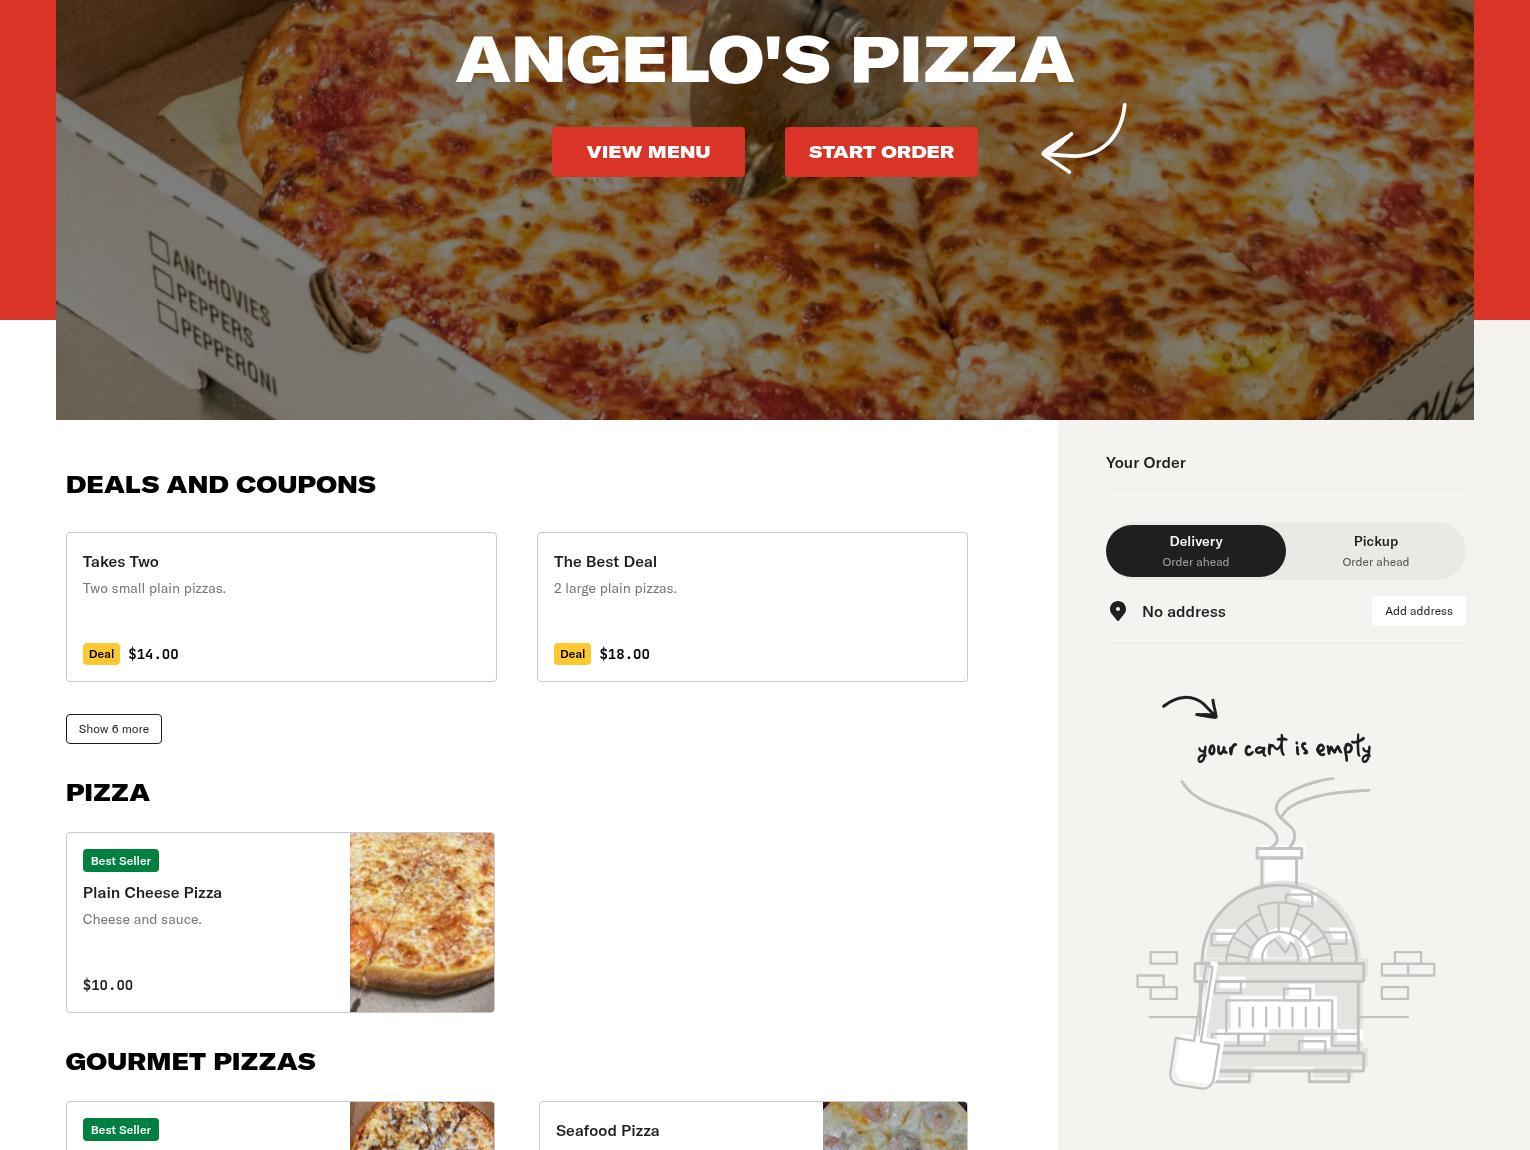Select the Delivery order option
Screen dimensions: 1530x1150
tap(1196, 551)
